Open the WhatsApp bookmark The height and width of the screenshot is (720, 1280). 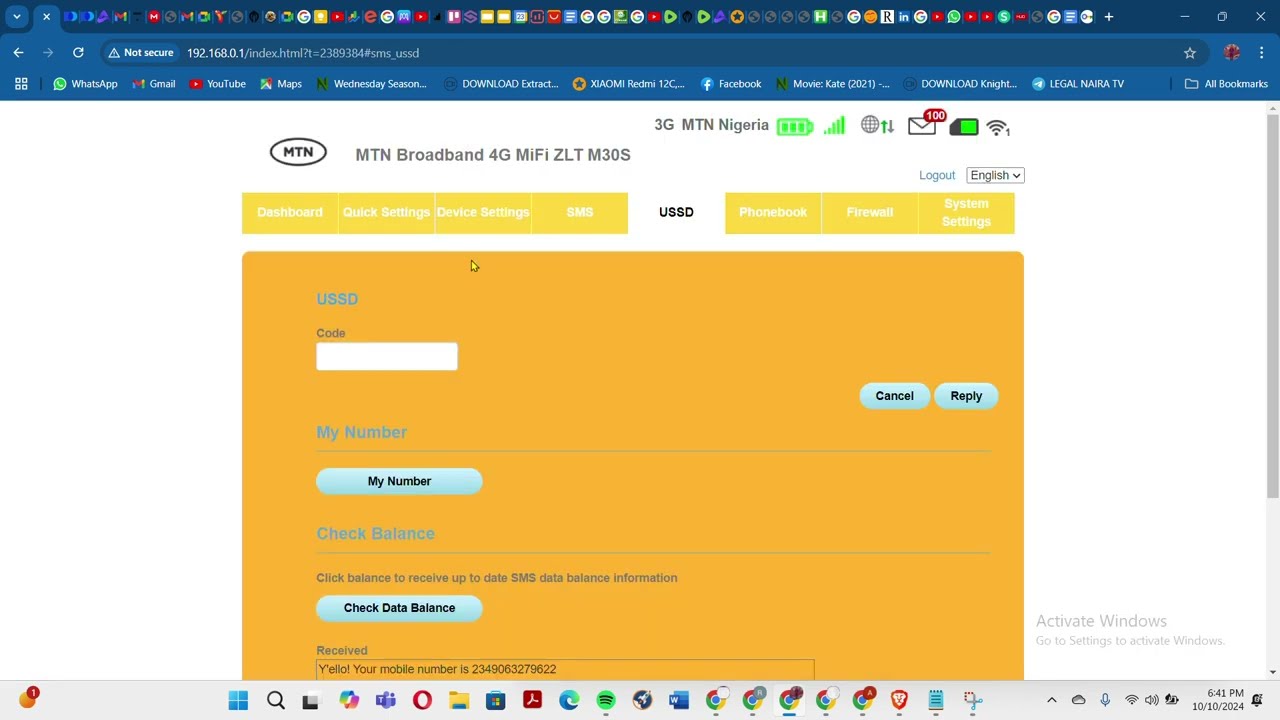[85, 84]
